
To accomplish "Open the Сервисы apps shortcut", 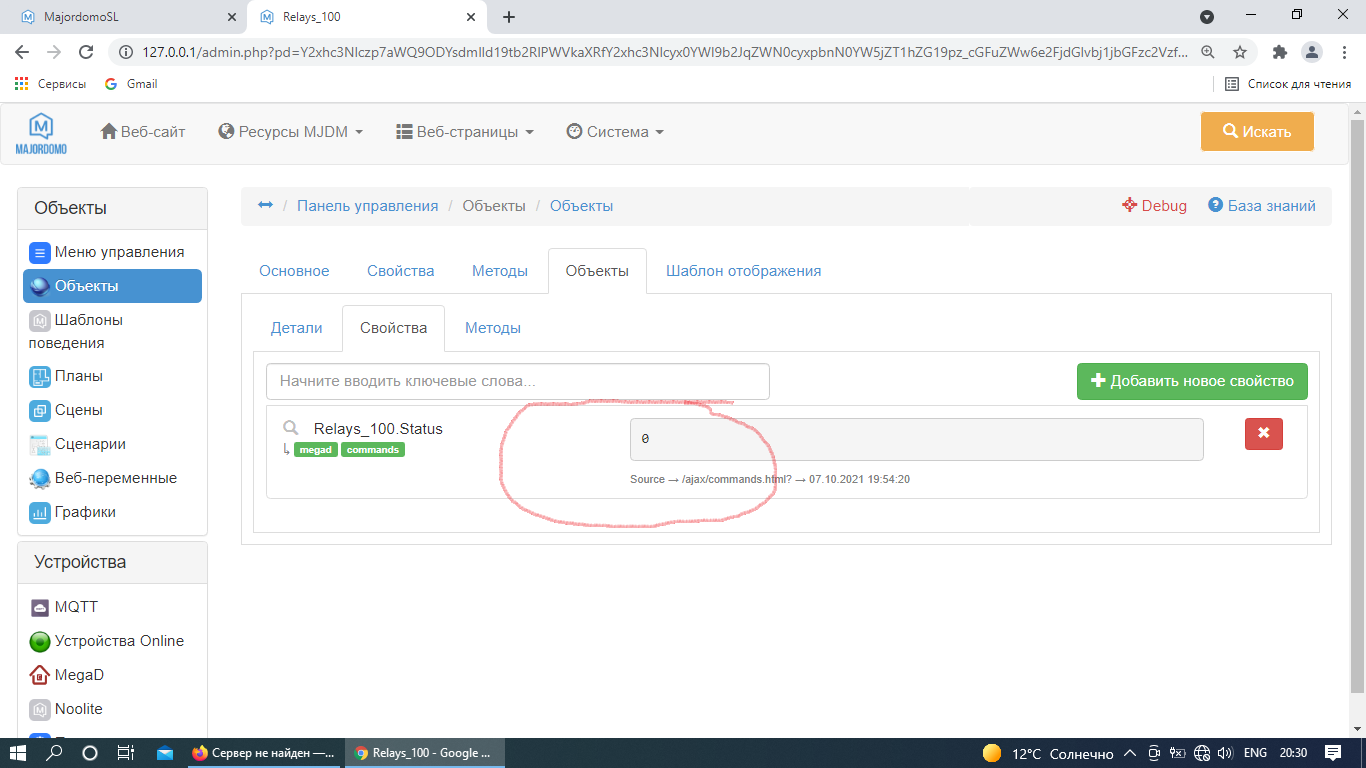I will (x=50, y=84).
